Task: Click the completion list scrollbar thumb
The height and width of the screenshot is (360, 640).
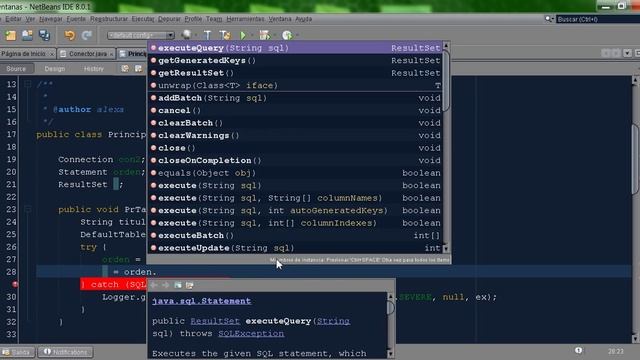Action: pos(446,80)
